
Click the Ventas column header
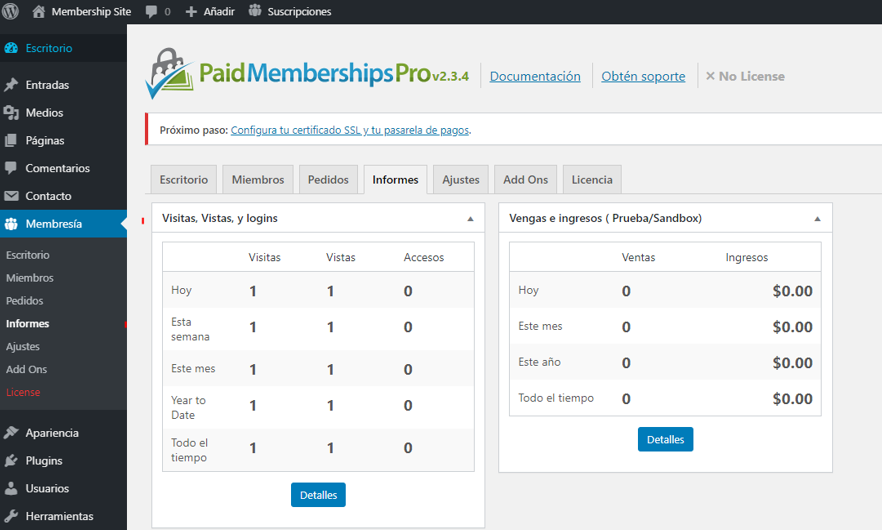point(638,257)
